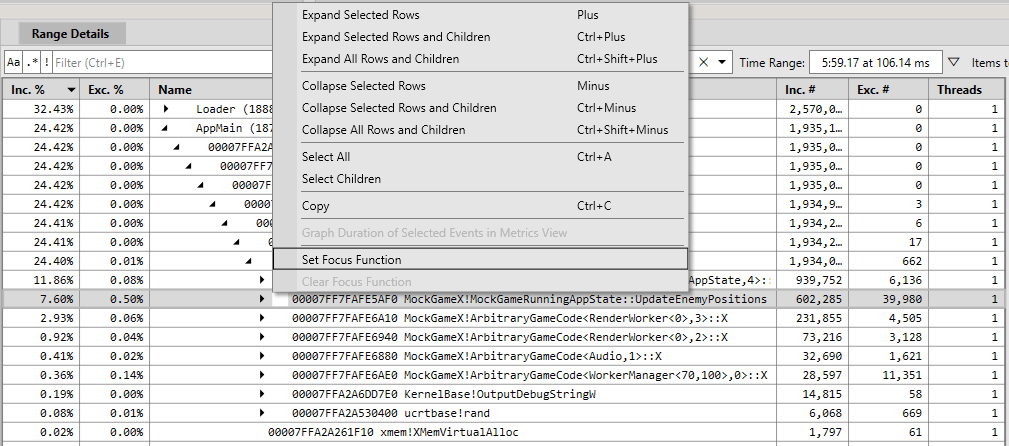This screenshot has height=446, width=1009.
Task: Choose Select Children in context menu
Action: (x=481, y=178)
